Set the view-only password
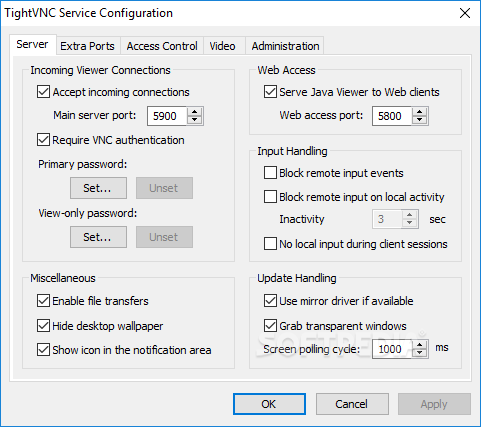Image resolution: width=481 pixels, height=427 pixels. coord(98,237)
